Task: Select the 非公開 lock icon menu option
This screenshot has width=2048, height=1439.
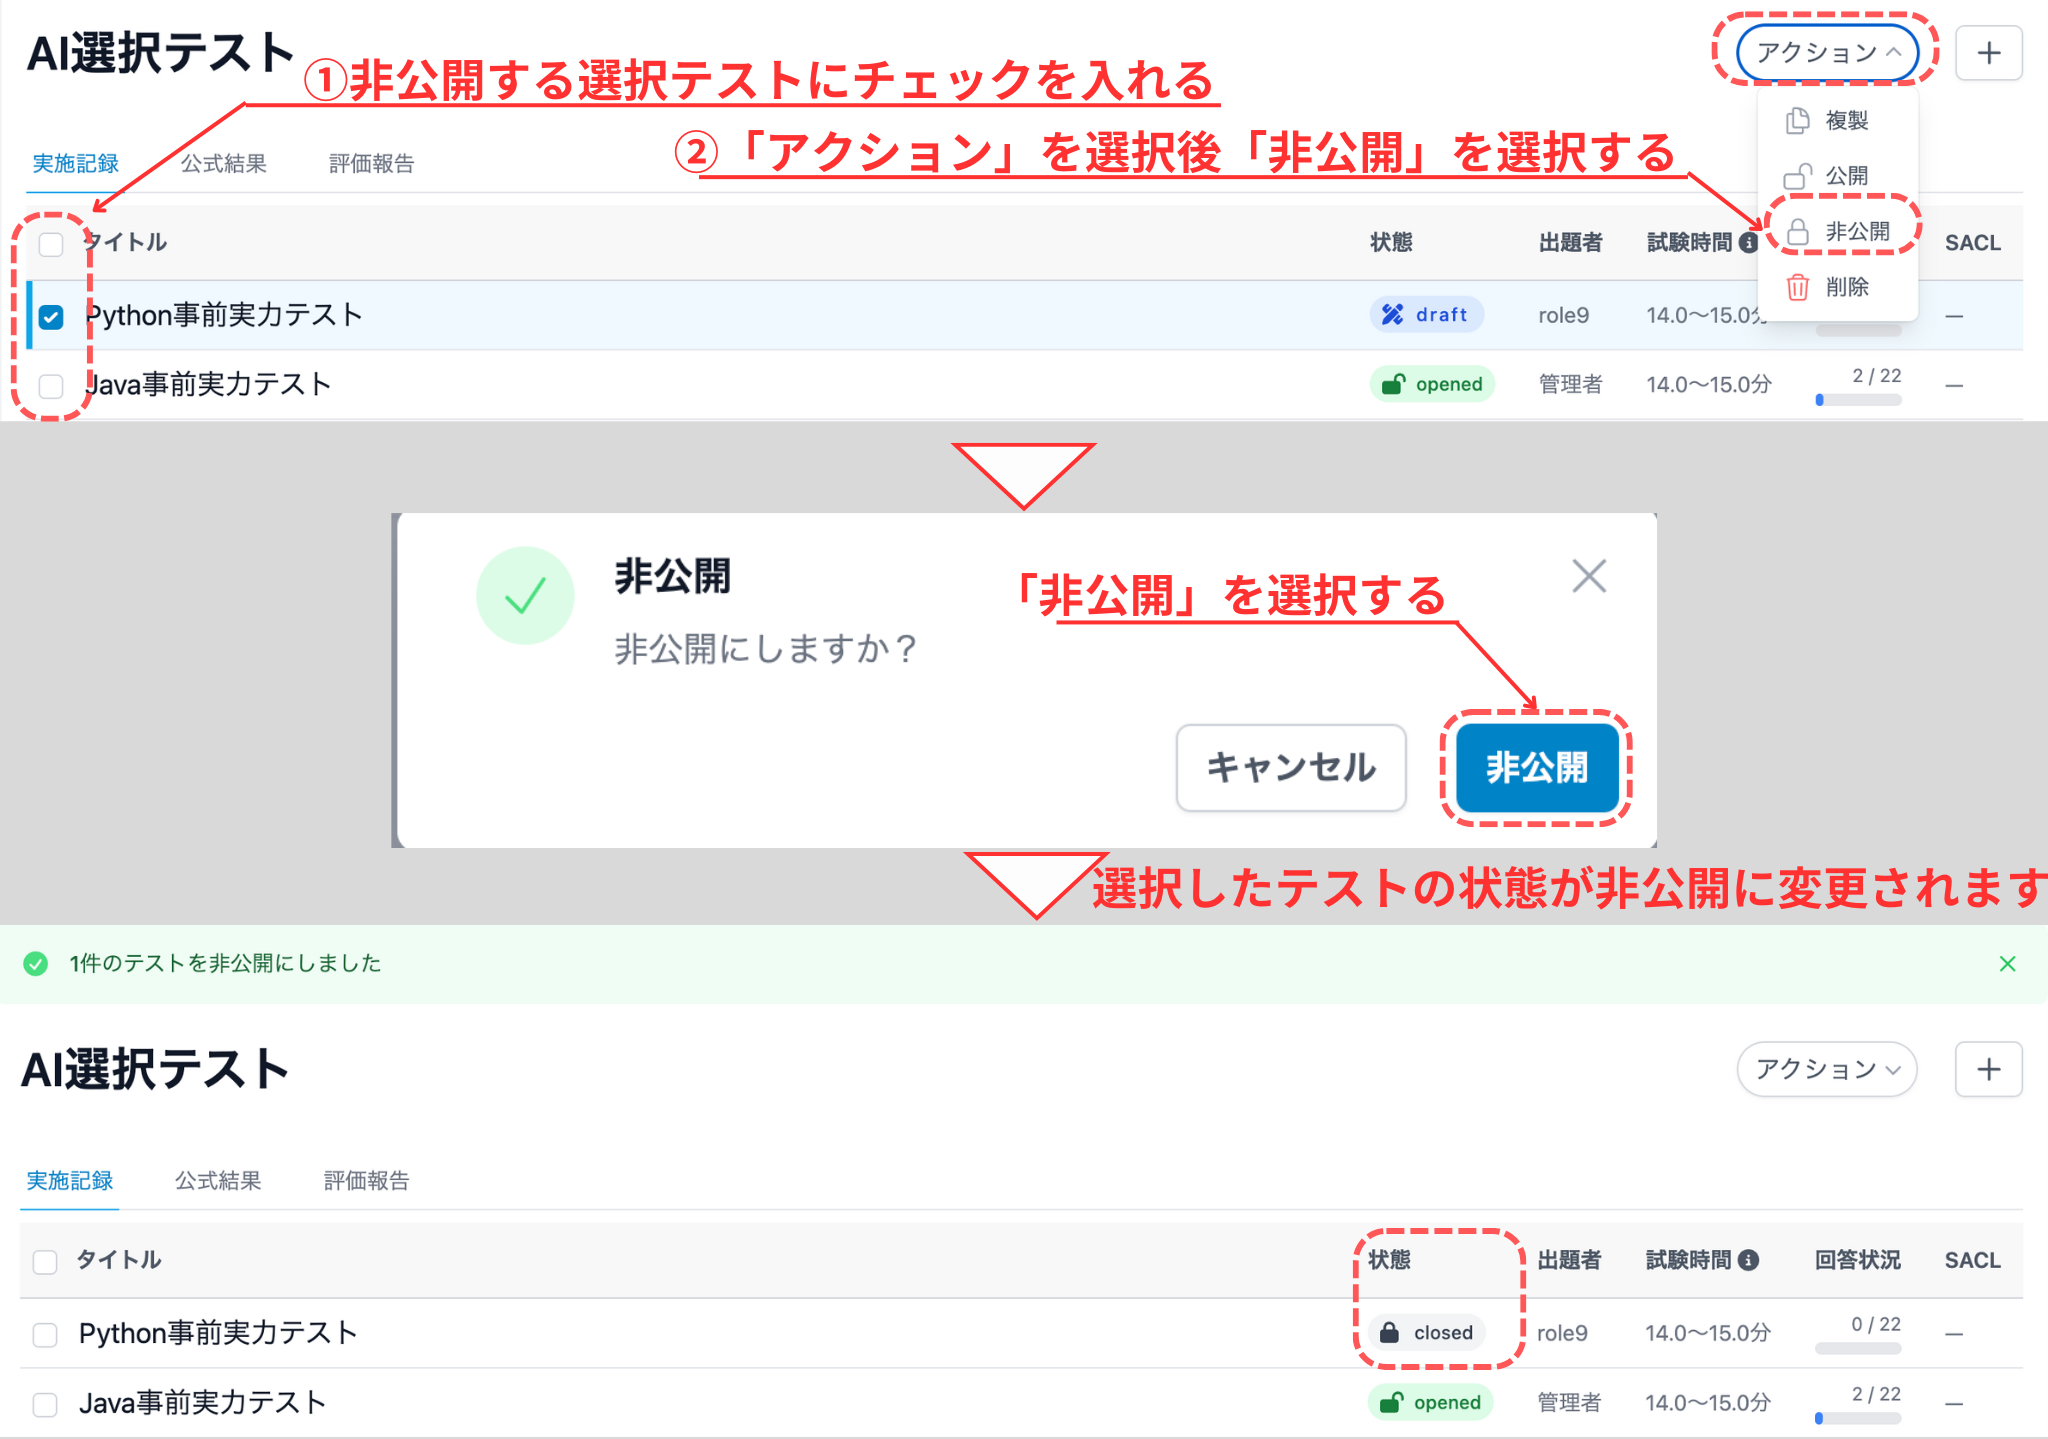Action: point(1797,231)
